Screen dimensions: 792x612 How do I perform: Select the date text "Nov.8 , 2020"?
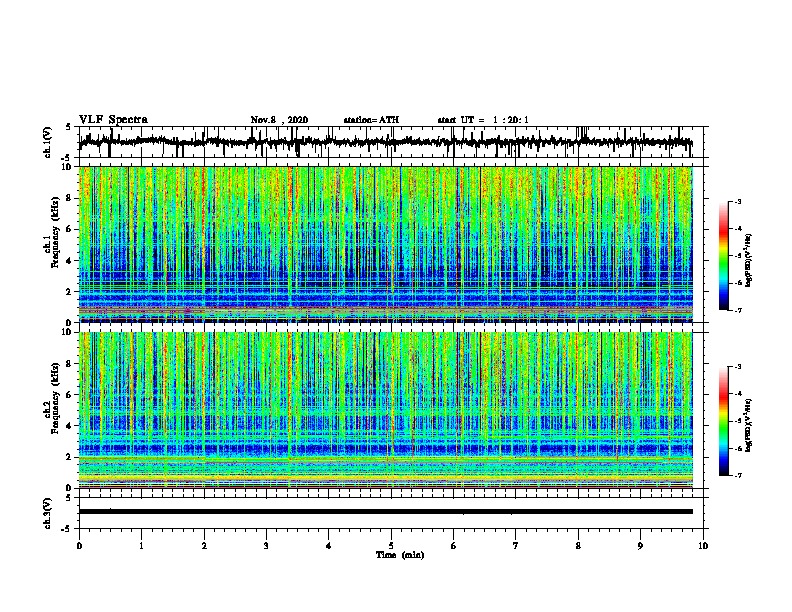tap(279, 120)
